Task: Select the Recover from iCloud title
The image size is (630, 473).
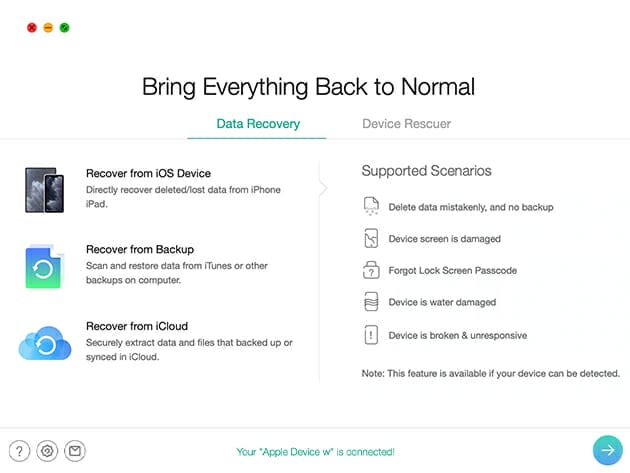Action: pyautogui.click(x=137, y=326)
